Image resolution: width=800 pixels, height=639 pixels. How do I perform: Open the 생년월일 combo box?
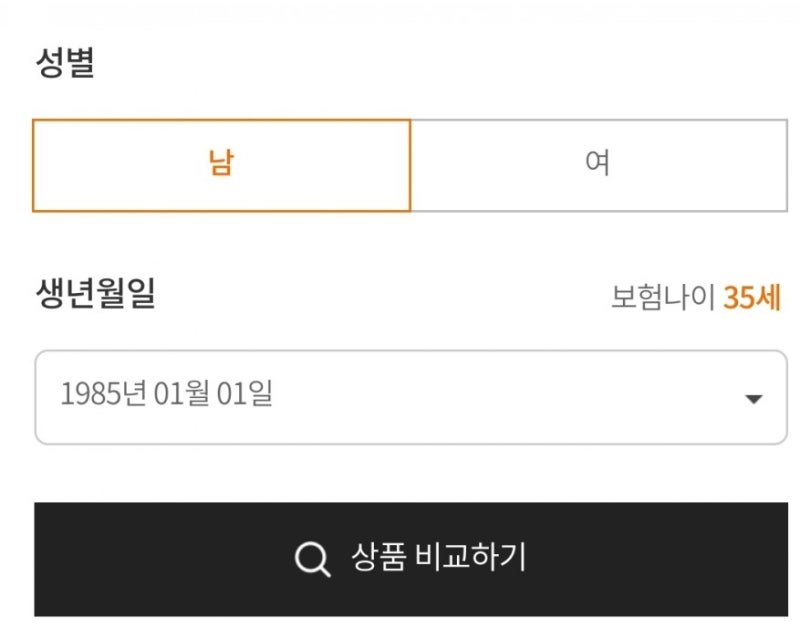(410, 397)
